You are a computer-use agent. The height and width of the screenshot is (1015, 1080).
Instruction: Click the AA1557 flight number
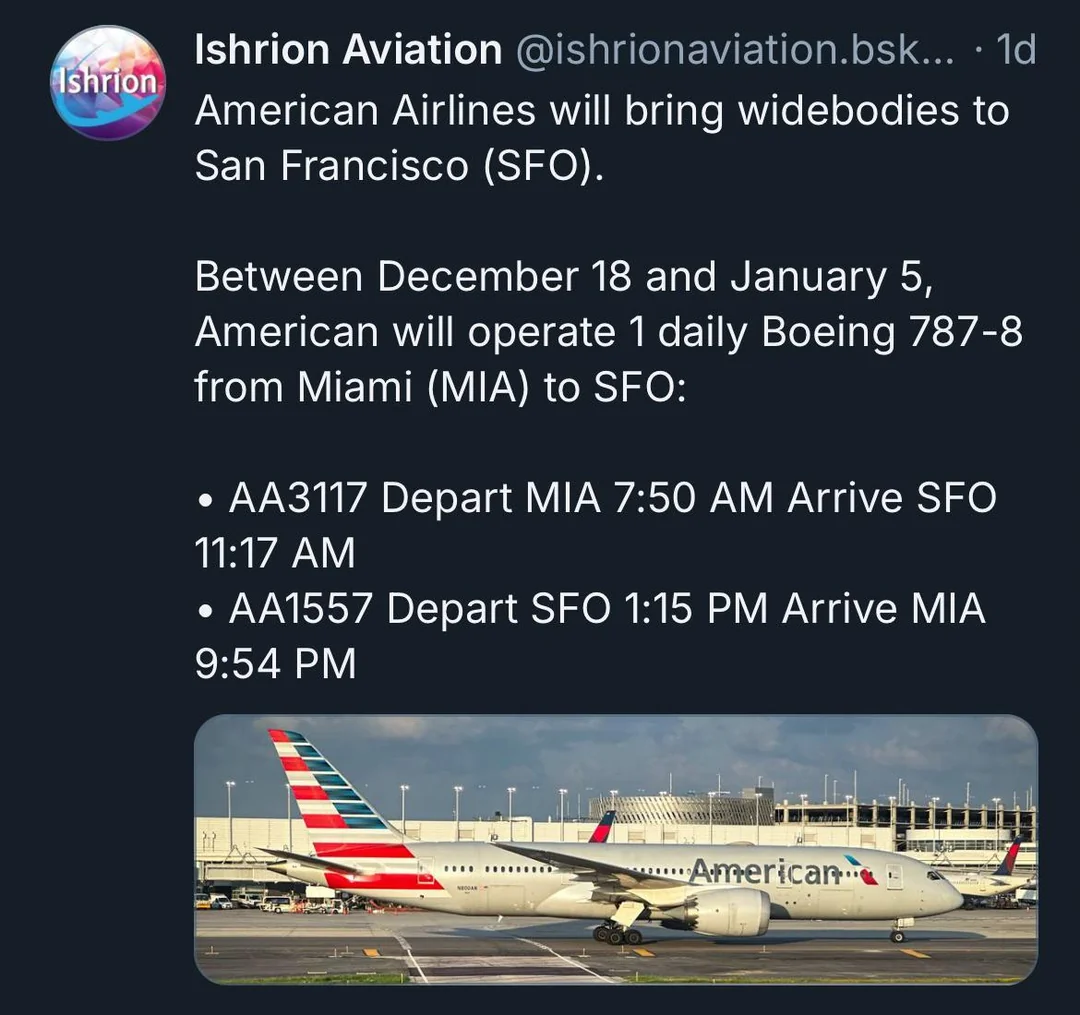[x=300, y=608]
